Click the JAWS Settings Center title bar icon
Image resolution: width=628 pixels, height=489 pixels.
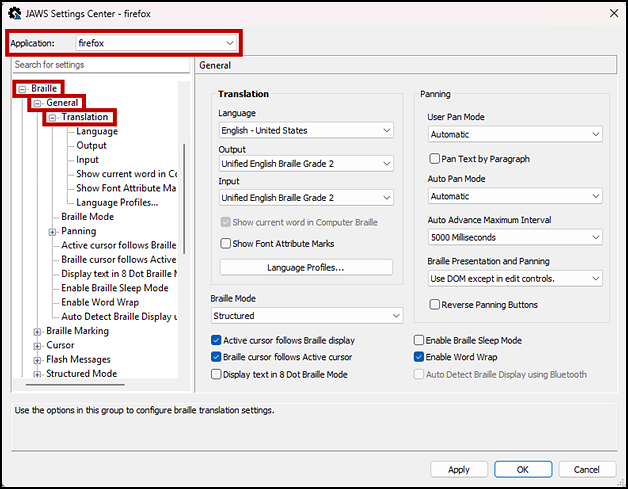(12, 11)
